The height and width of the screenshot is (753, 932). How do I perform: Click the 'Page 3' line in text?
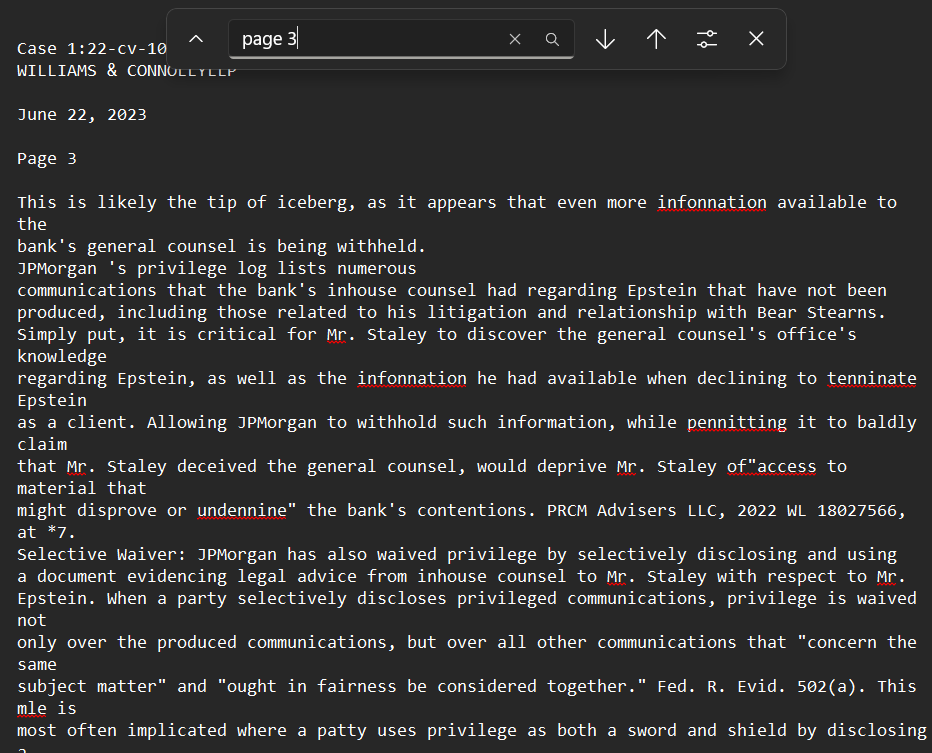[47, 159]
